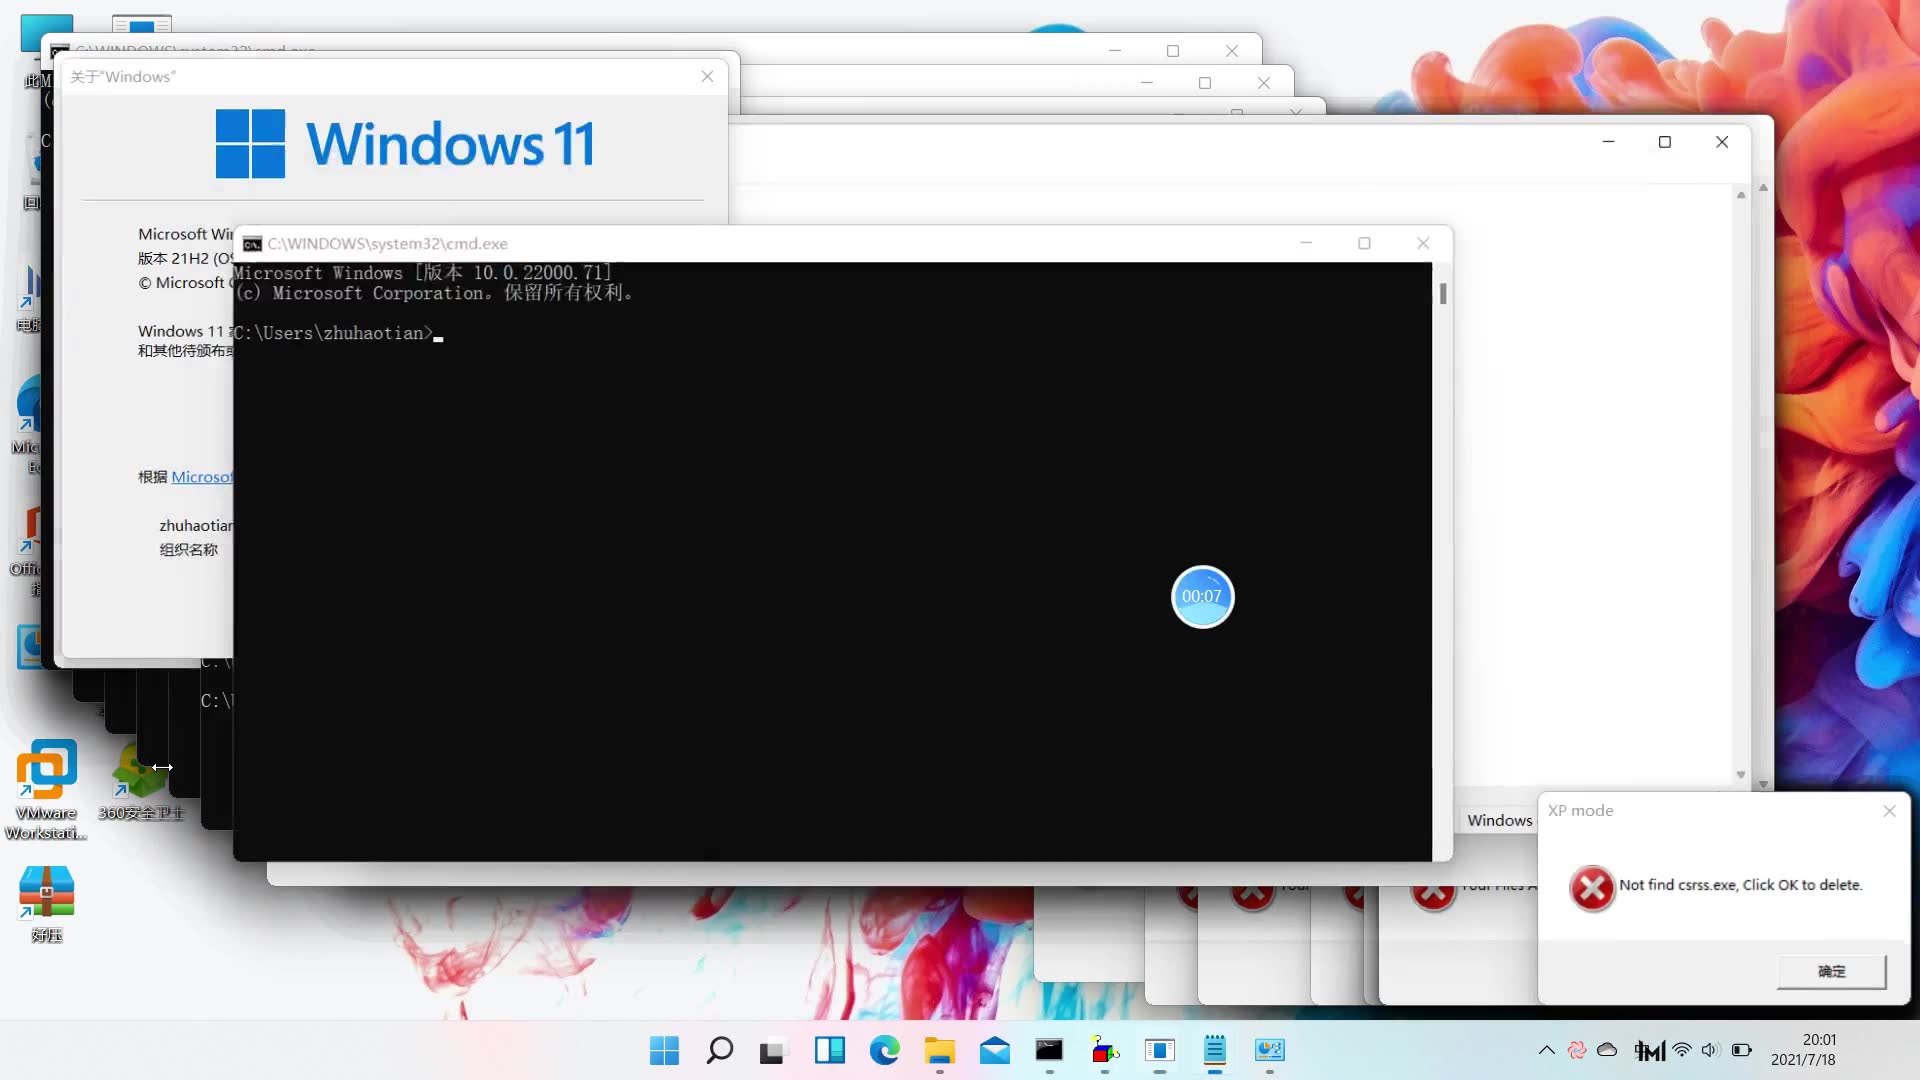The image size is (1920, 1080).
Task: Click the white window's scroll down arrow
Action: 1741,775
